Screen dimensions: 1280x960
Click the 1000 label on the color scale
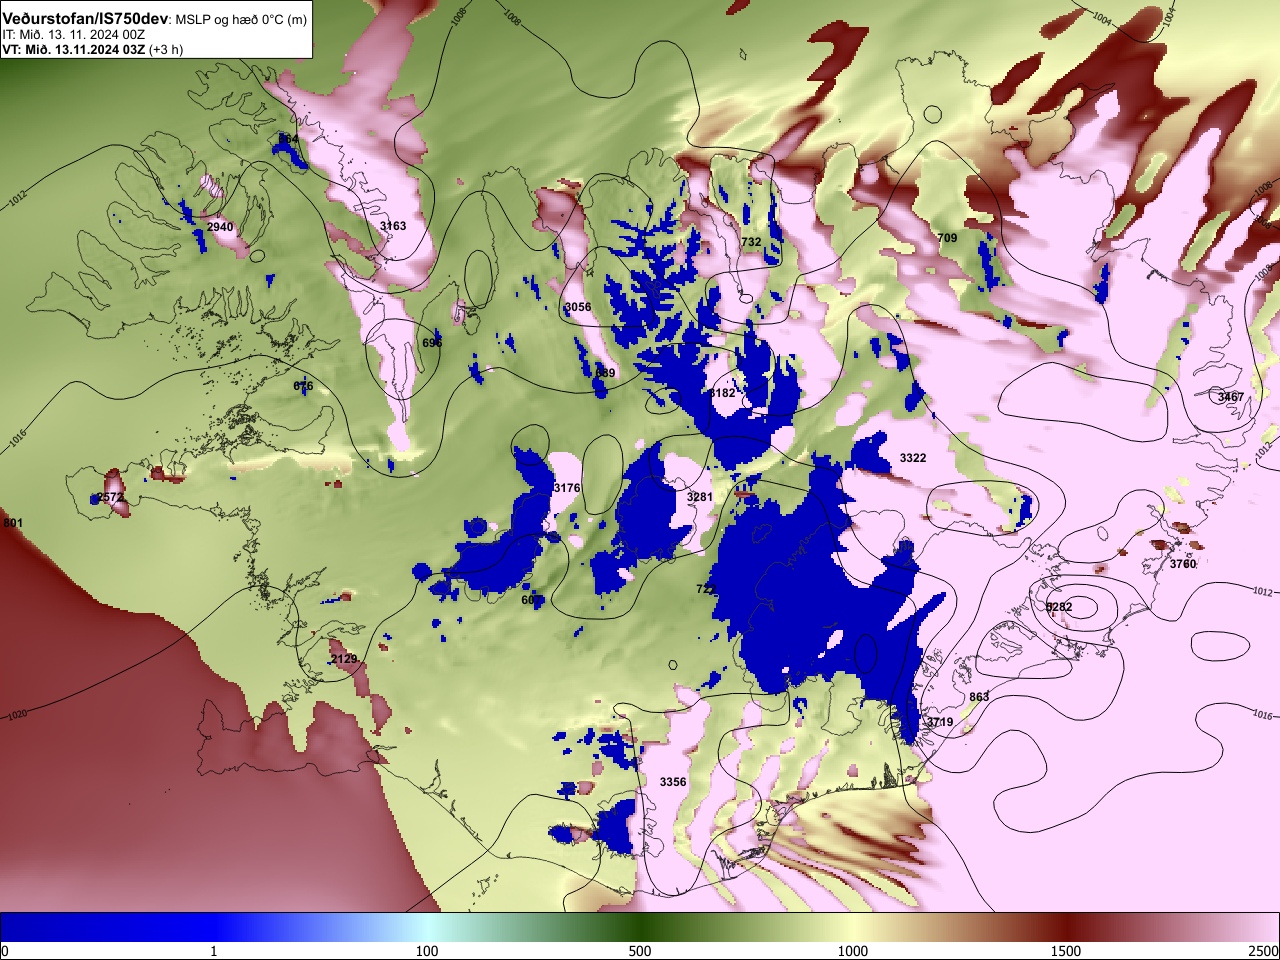[853, 951]
